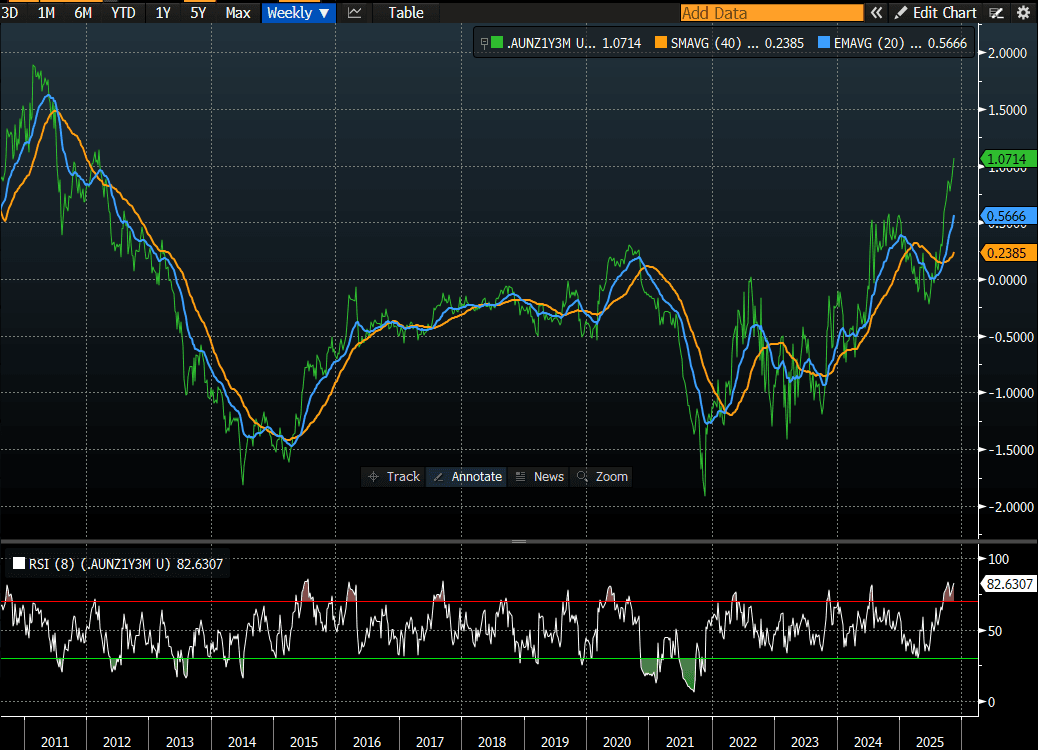
Task: Click the double chevron collapse icon
Action: (x=876, y=13)
